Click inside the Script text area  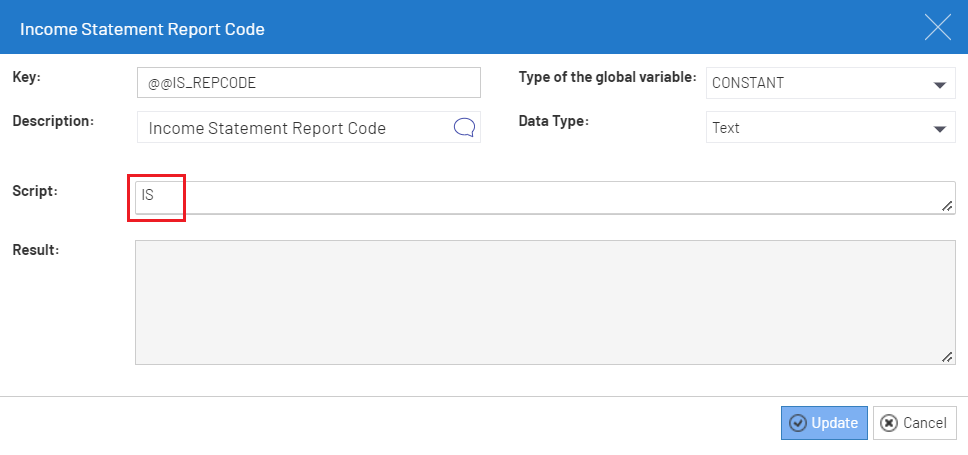pyautogui.click(x=545, y=198)
